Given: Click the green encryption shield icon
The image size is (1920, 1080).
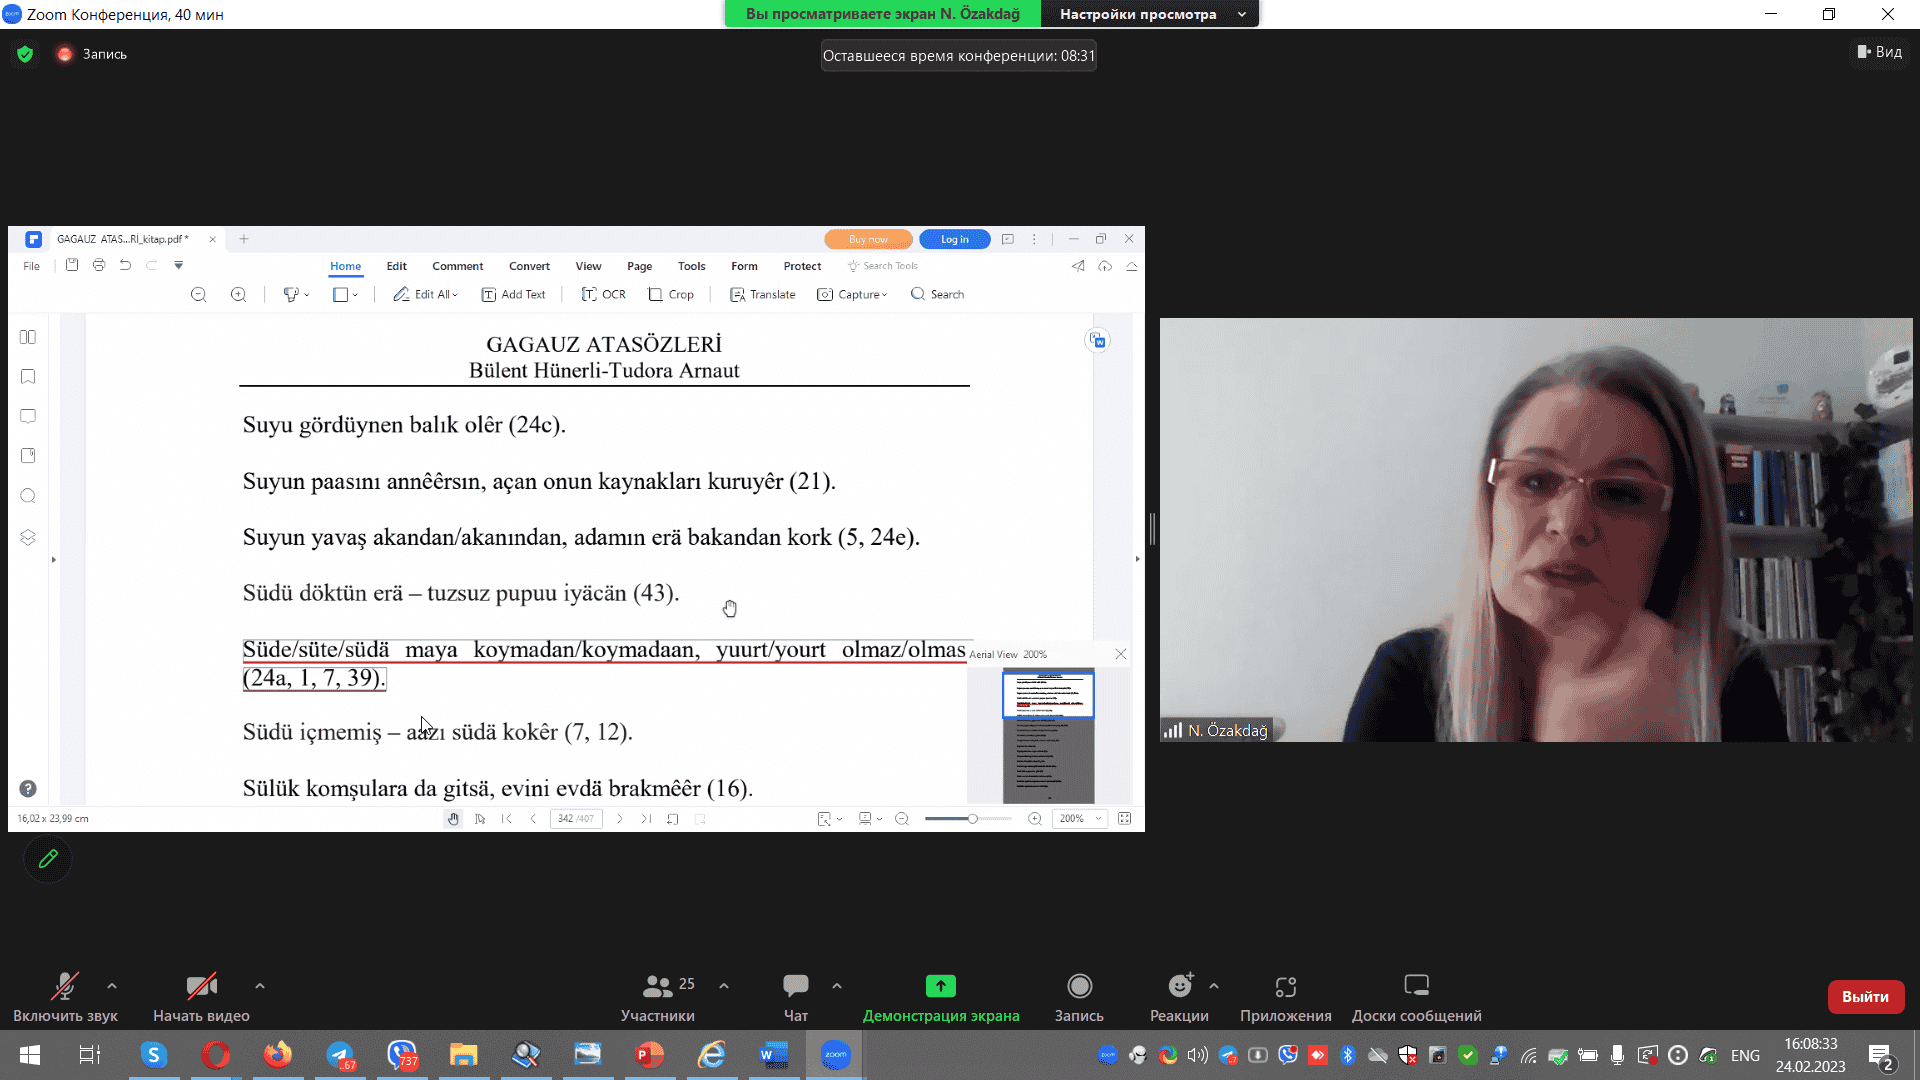Looking at the screenshot, I should click(x=25, y=54).
